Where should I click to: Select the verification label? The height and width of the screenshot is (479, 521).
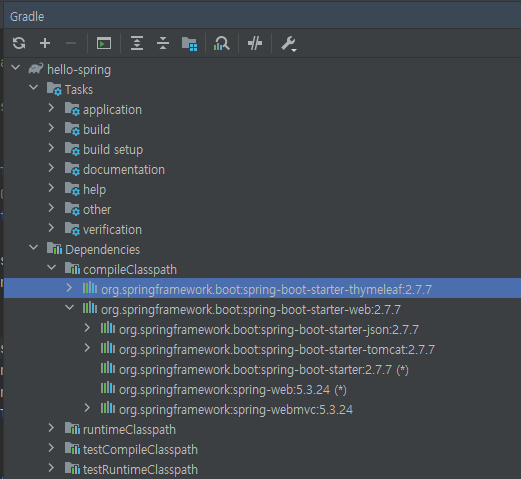coord(112,230)
